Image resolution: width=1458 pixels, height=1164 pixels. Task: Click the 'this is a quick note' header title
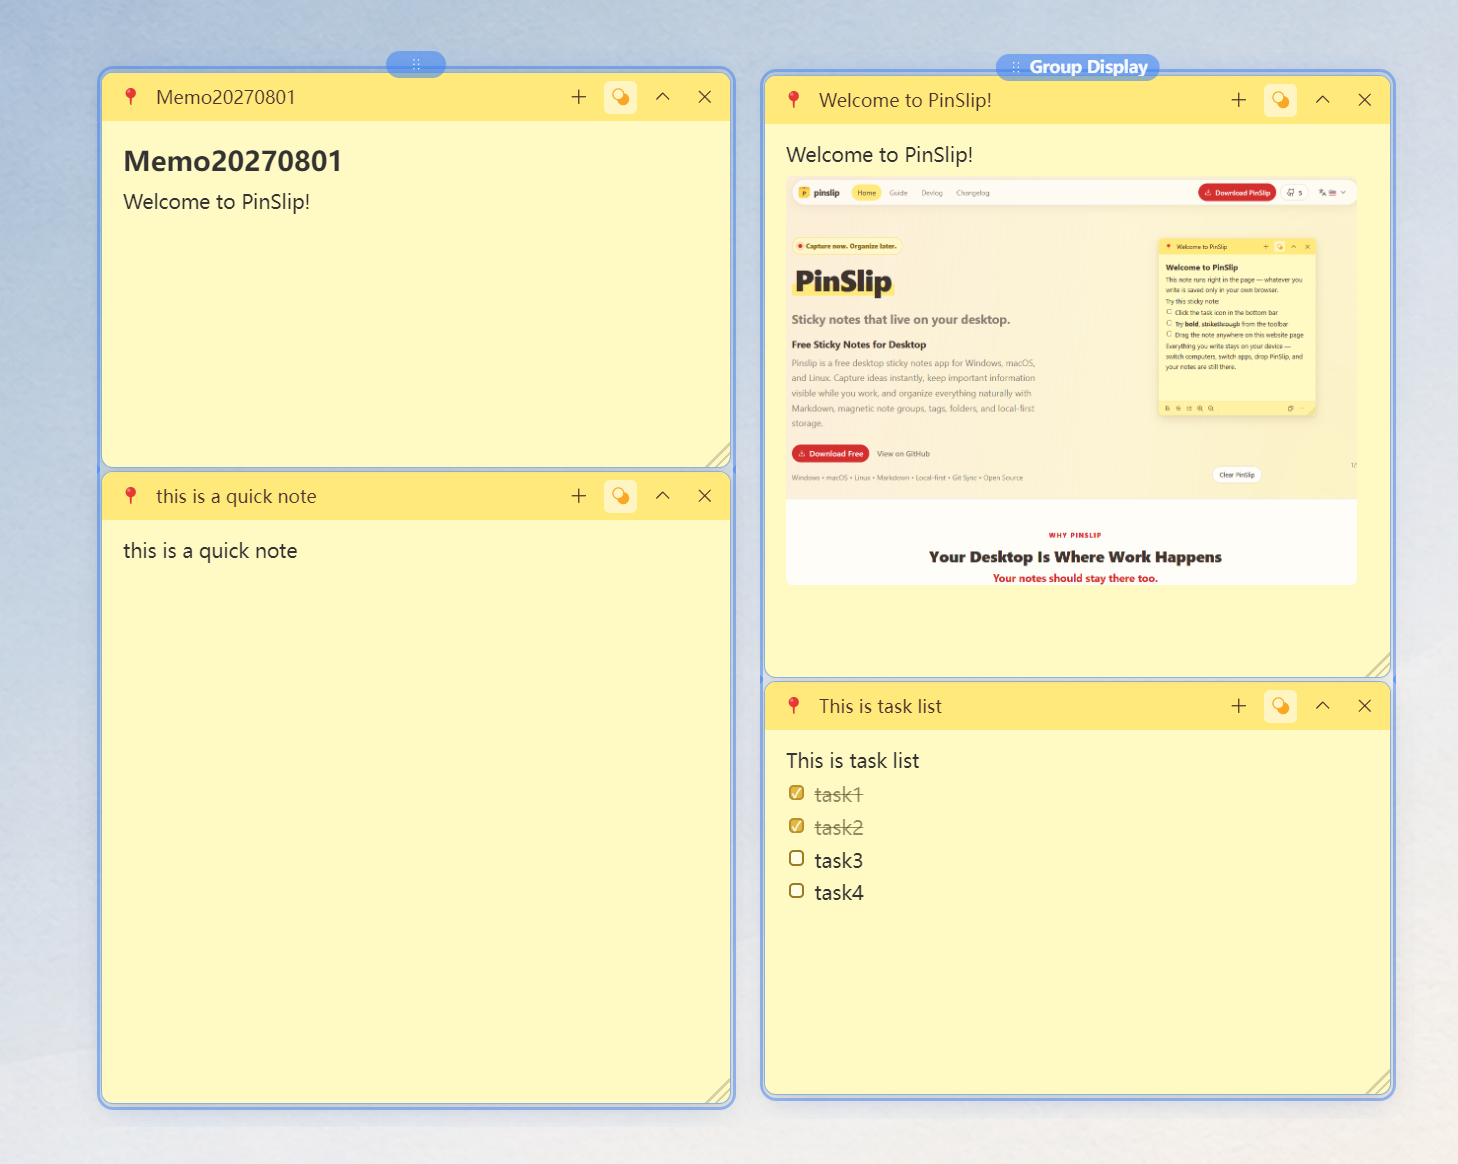click(x=236, y=496)
